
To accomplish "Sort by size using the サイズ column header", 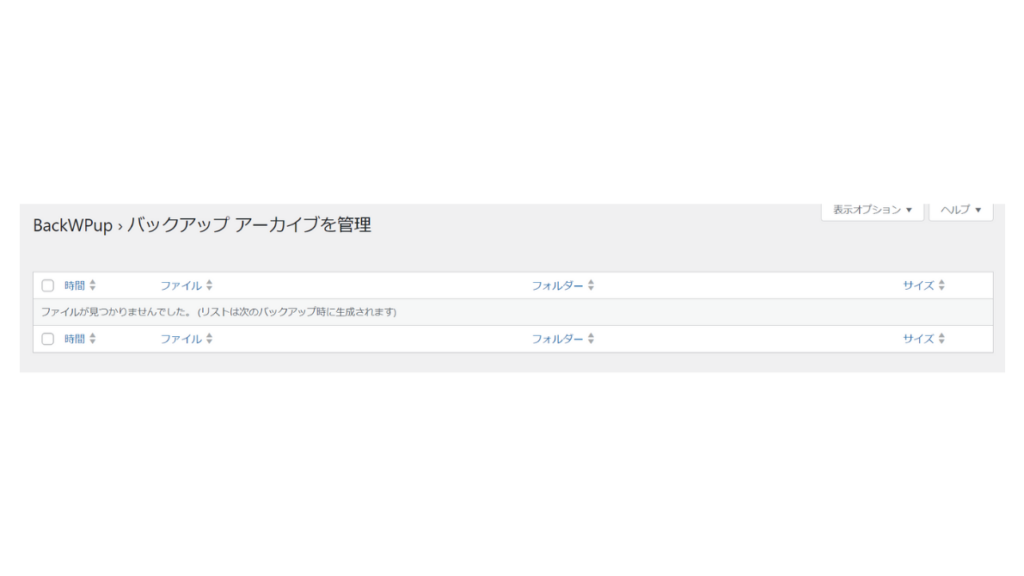I will pos(920,285).
